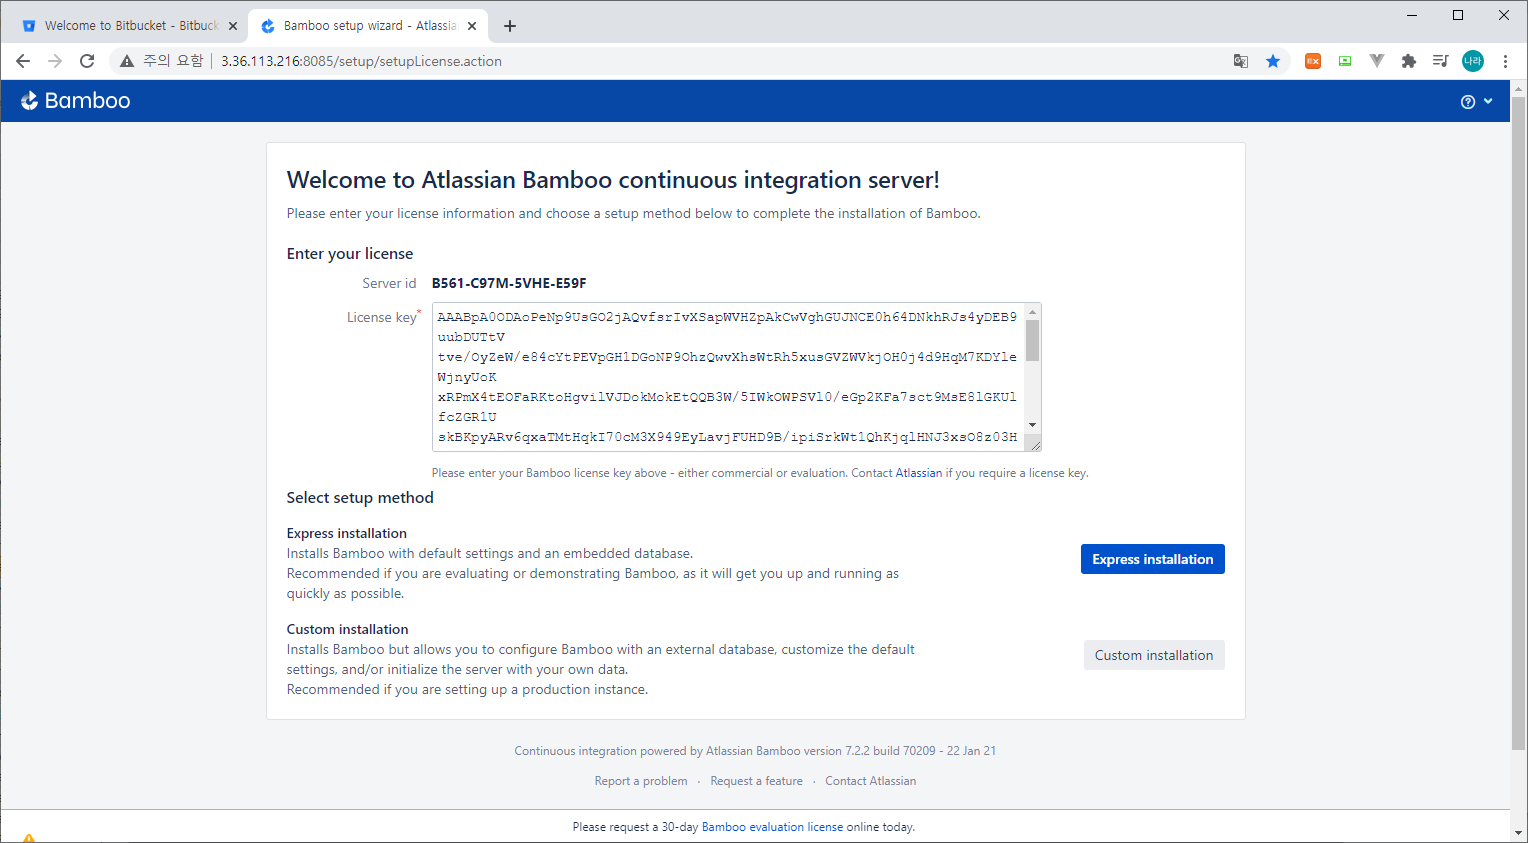The image size is (1528, 843).
Task: Open Bamboo evaluation license link
Action: [772, 827]
